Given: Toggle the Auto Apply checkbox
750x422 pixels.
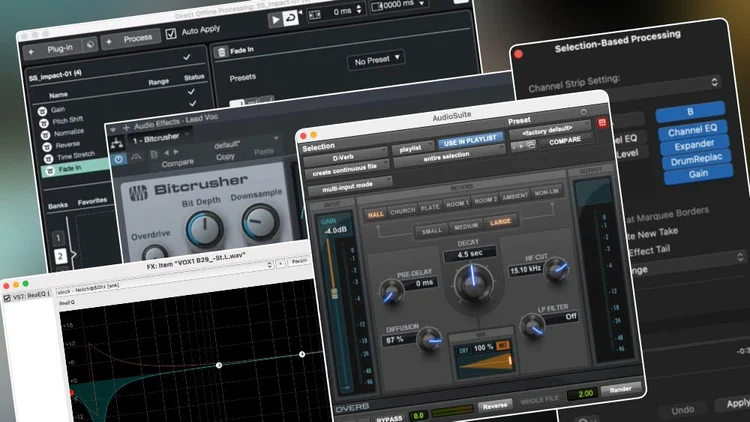Looking at the screenshot, I should pos(171,34).
